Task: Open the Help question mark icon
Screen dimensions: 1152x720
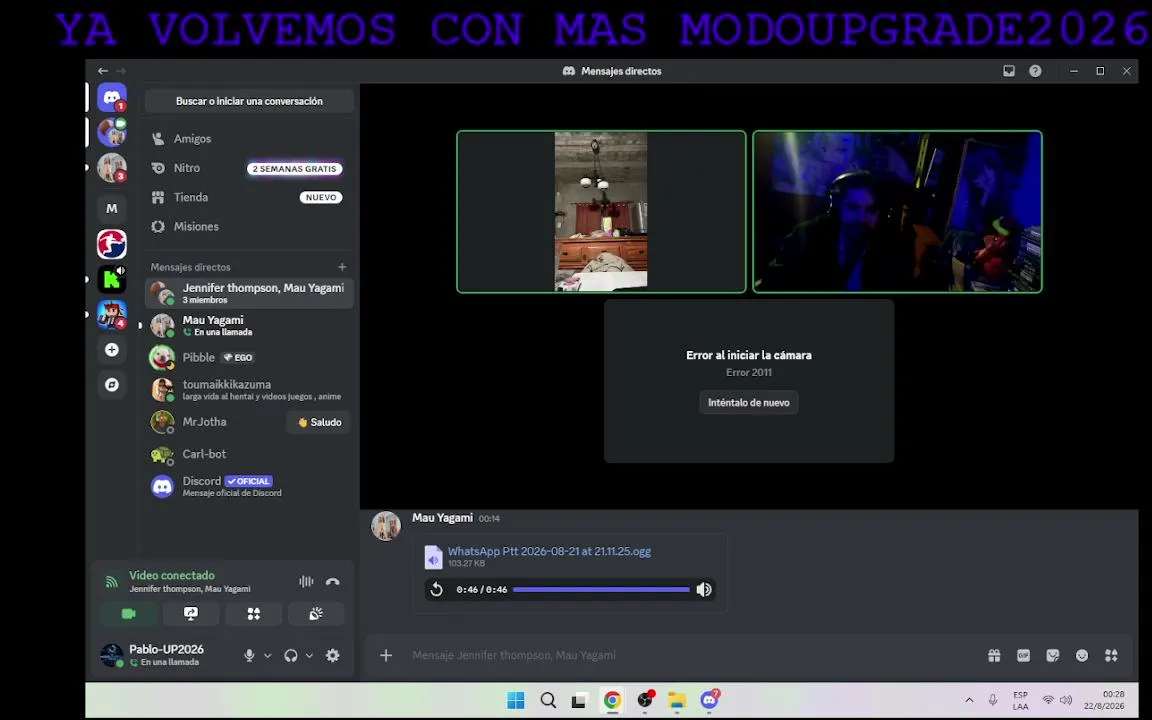Action: click(x=1035, y=71)
